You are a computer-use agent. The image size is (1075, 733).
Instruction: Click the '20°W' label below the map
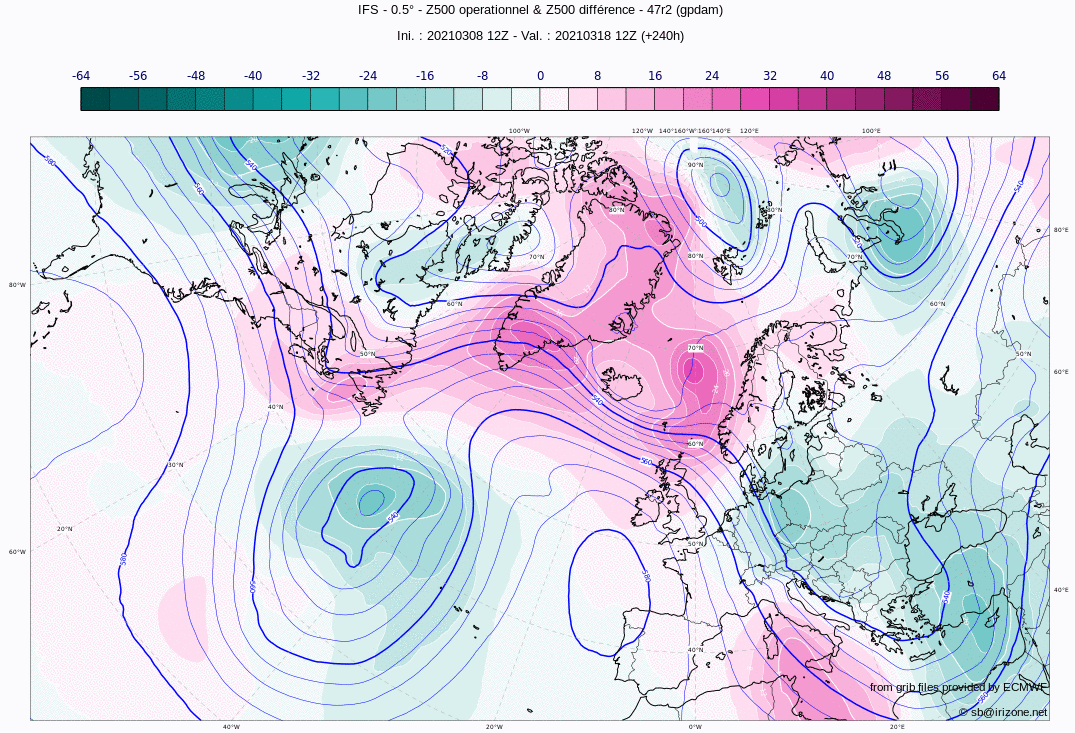click(x=494, y=727)
